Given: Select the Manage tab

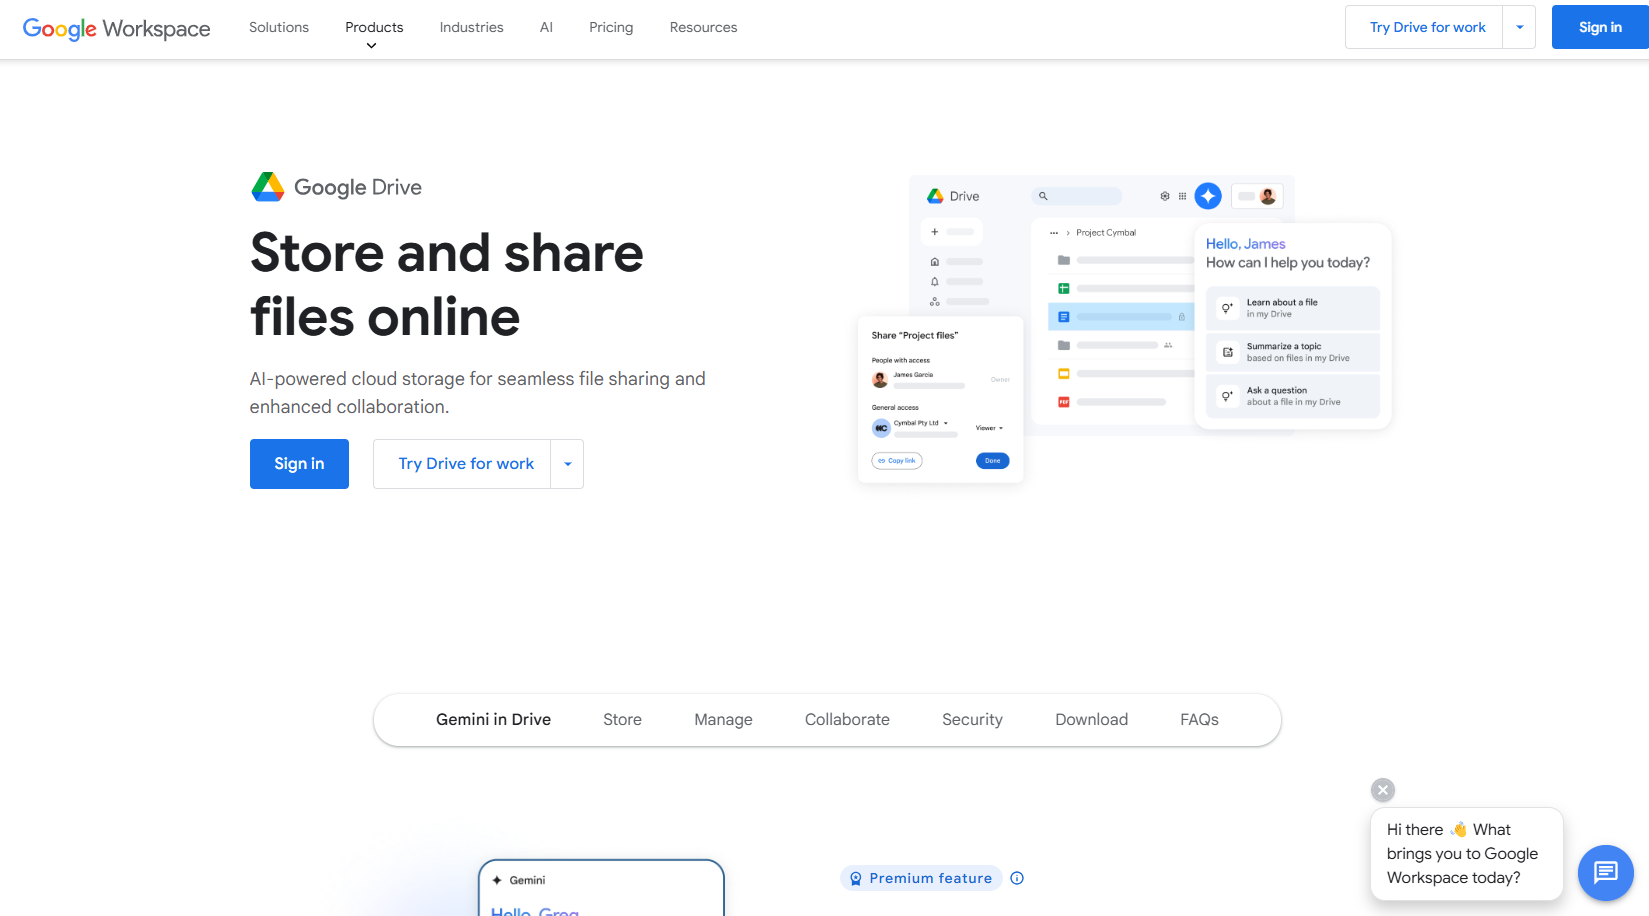Looking at the screenshot, I should tap(723, 720).
